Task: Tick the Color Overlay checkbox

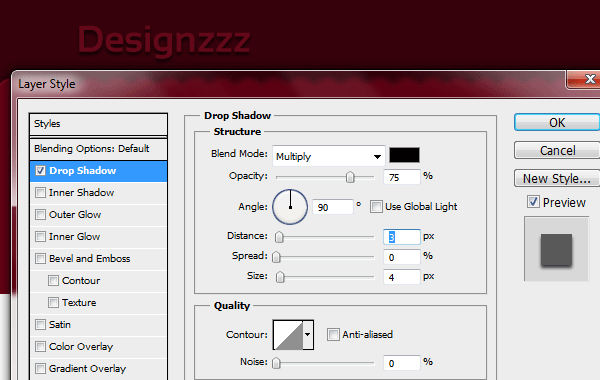Action: 40,347
